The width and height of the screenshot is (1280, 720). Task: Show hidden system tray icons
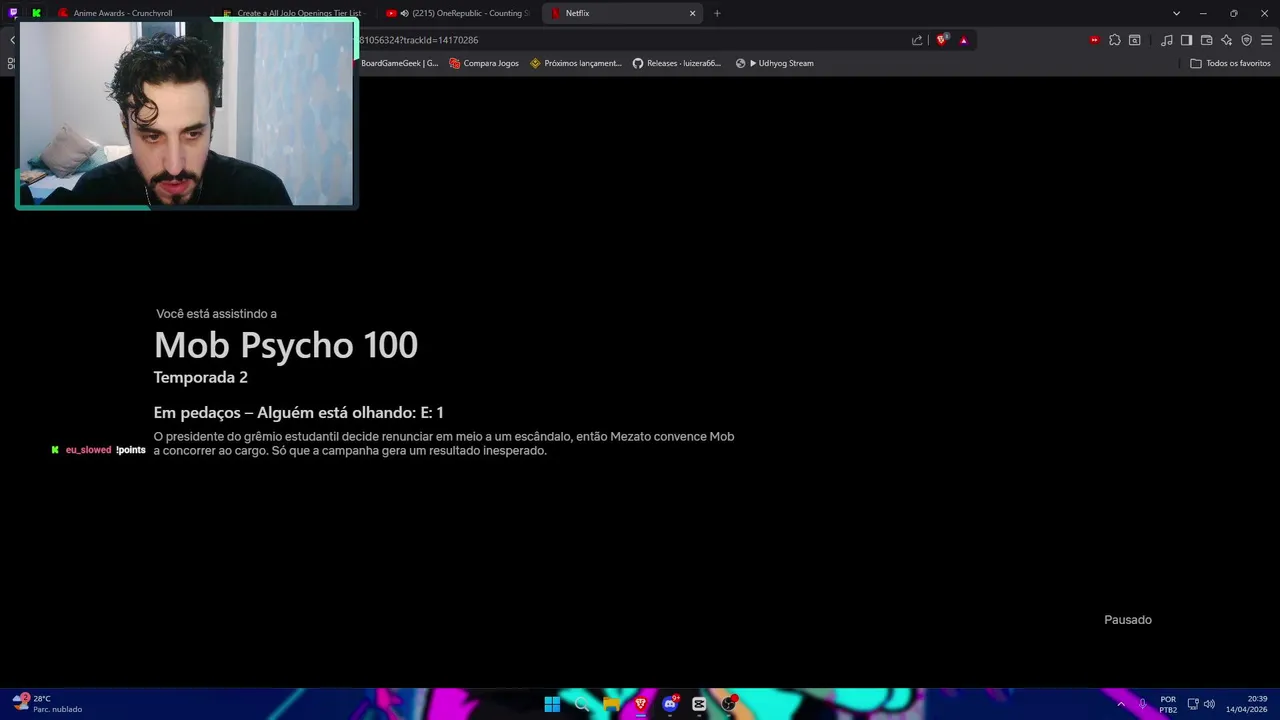coord(1120,704)
